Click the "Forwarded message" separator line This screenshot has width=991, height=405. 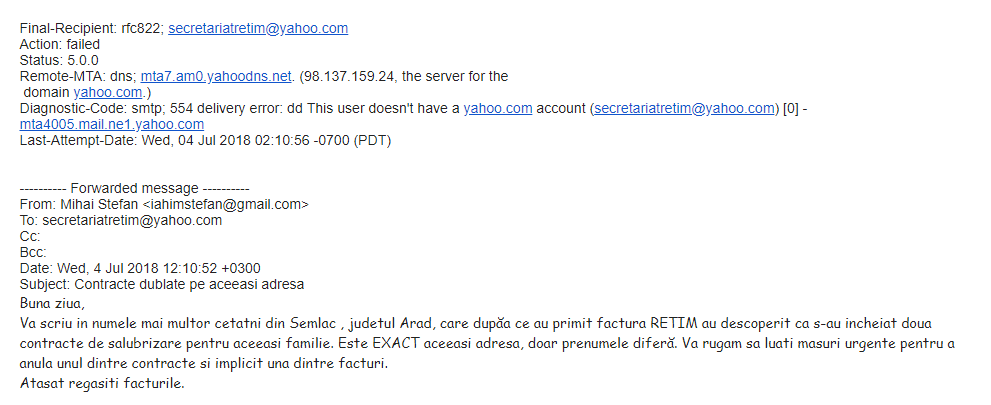point(135,188)
